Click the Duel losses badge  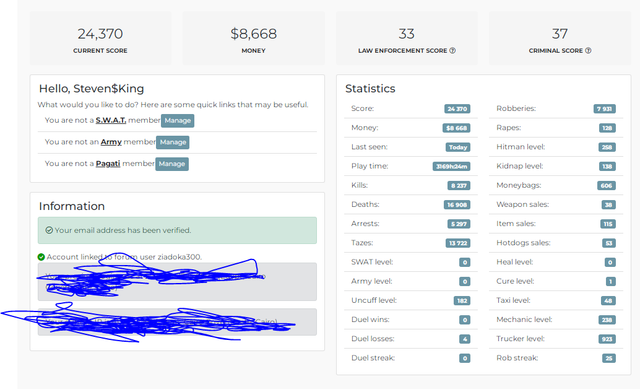pyautogui.click(x=465, y=339)
